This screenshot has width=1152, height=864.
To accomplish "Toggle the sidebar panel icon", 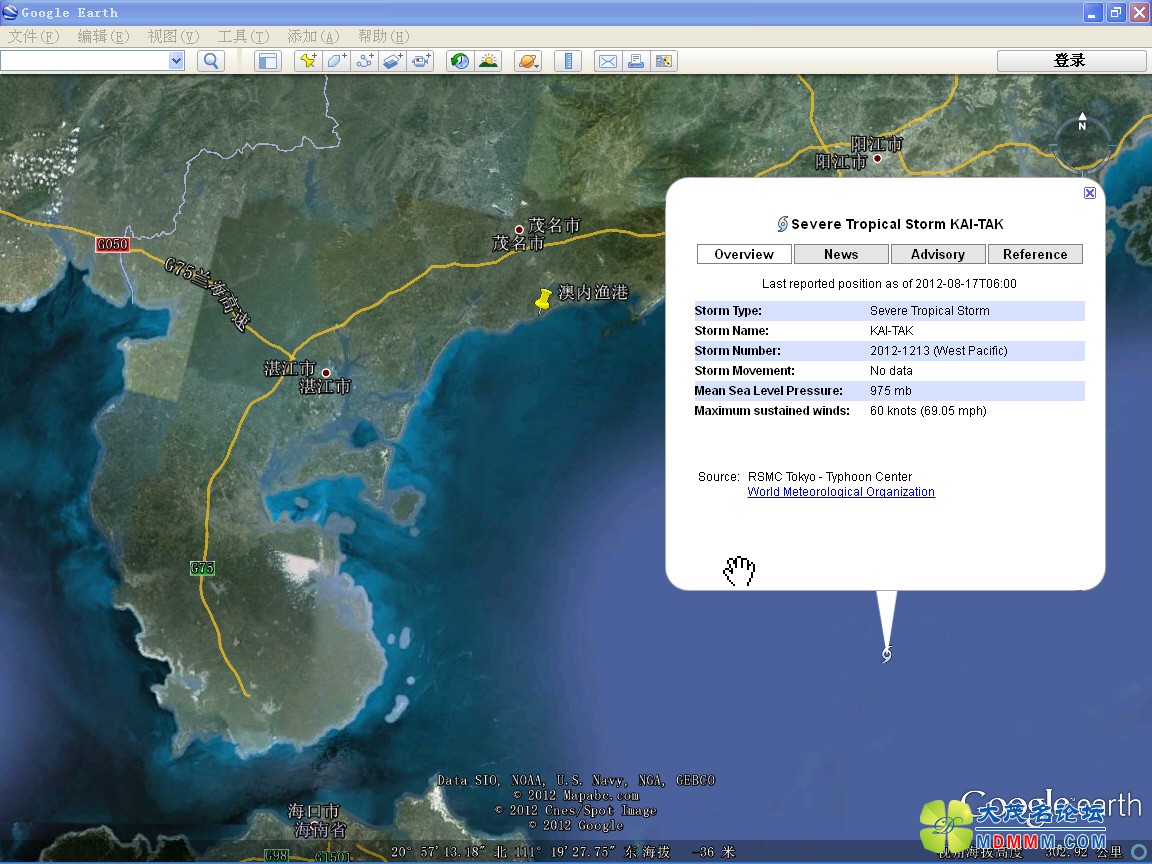I will coord(268,61).
